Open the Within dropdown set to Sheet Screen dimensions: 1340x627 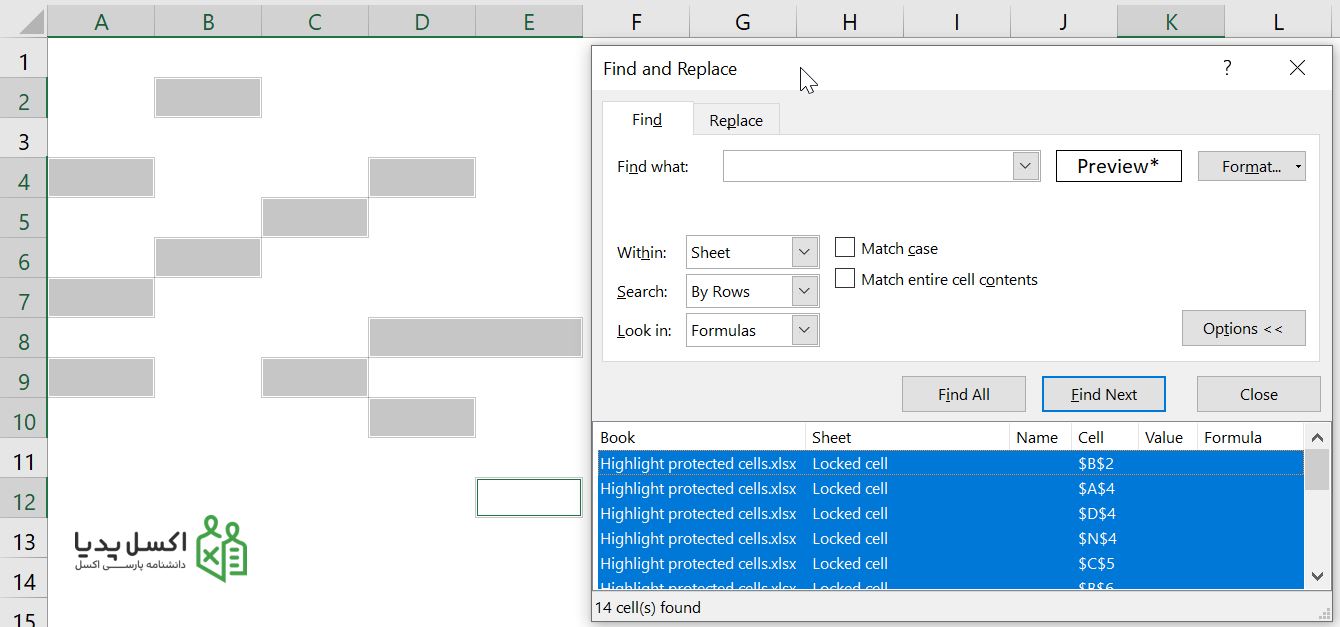pyautogui.click(x=804, y=252)
